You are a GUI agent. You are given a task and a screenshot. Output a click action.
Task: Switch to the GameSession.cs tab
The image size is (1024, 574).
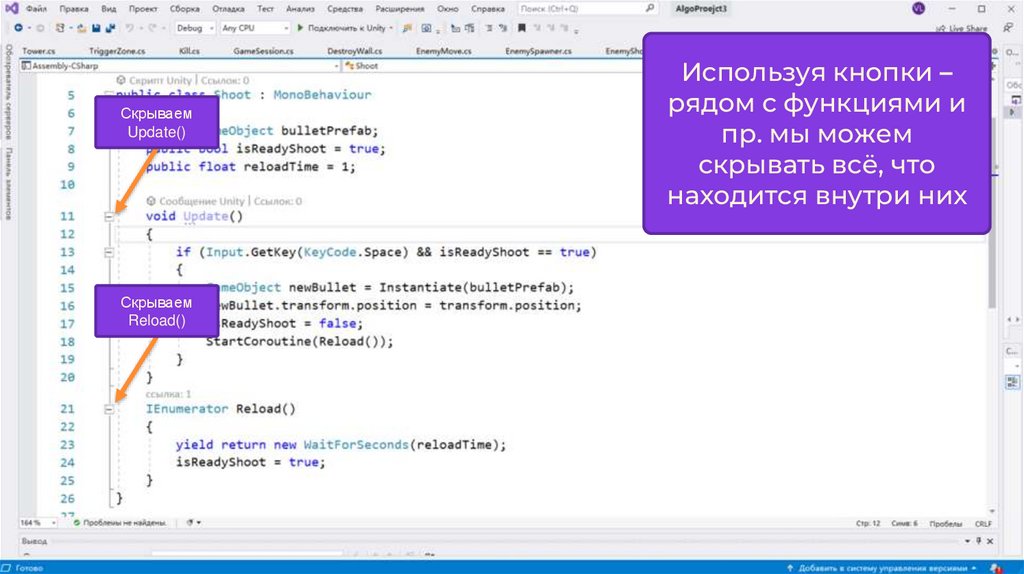[263, 51]
